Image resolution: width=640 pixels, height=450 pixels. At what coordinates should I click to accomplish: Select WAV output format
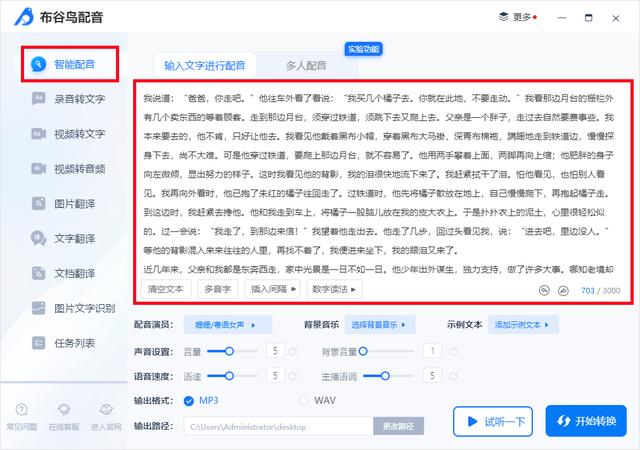point(305,401)
